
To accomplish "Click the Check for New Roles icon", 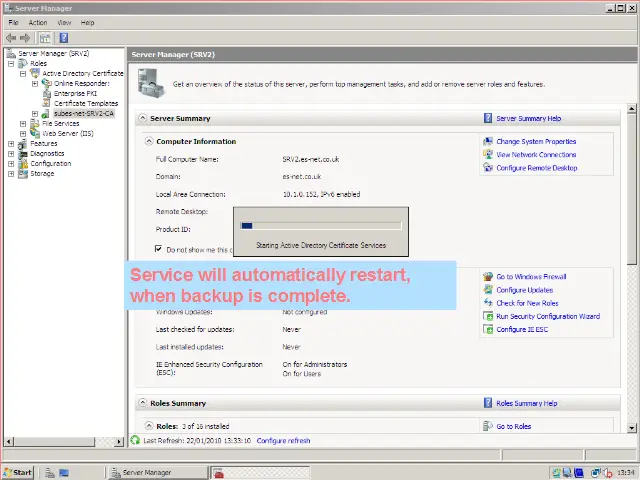I will pyautogui.click(x=488, y=302).
